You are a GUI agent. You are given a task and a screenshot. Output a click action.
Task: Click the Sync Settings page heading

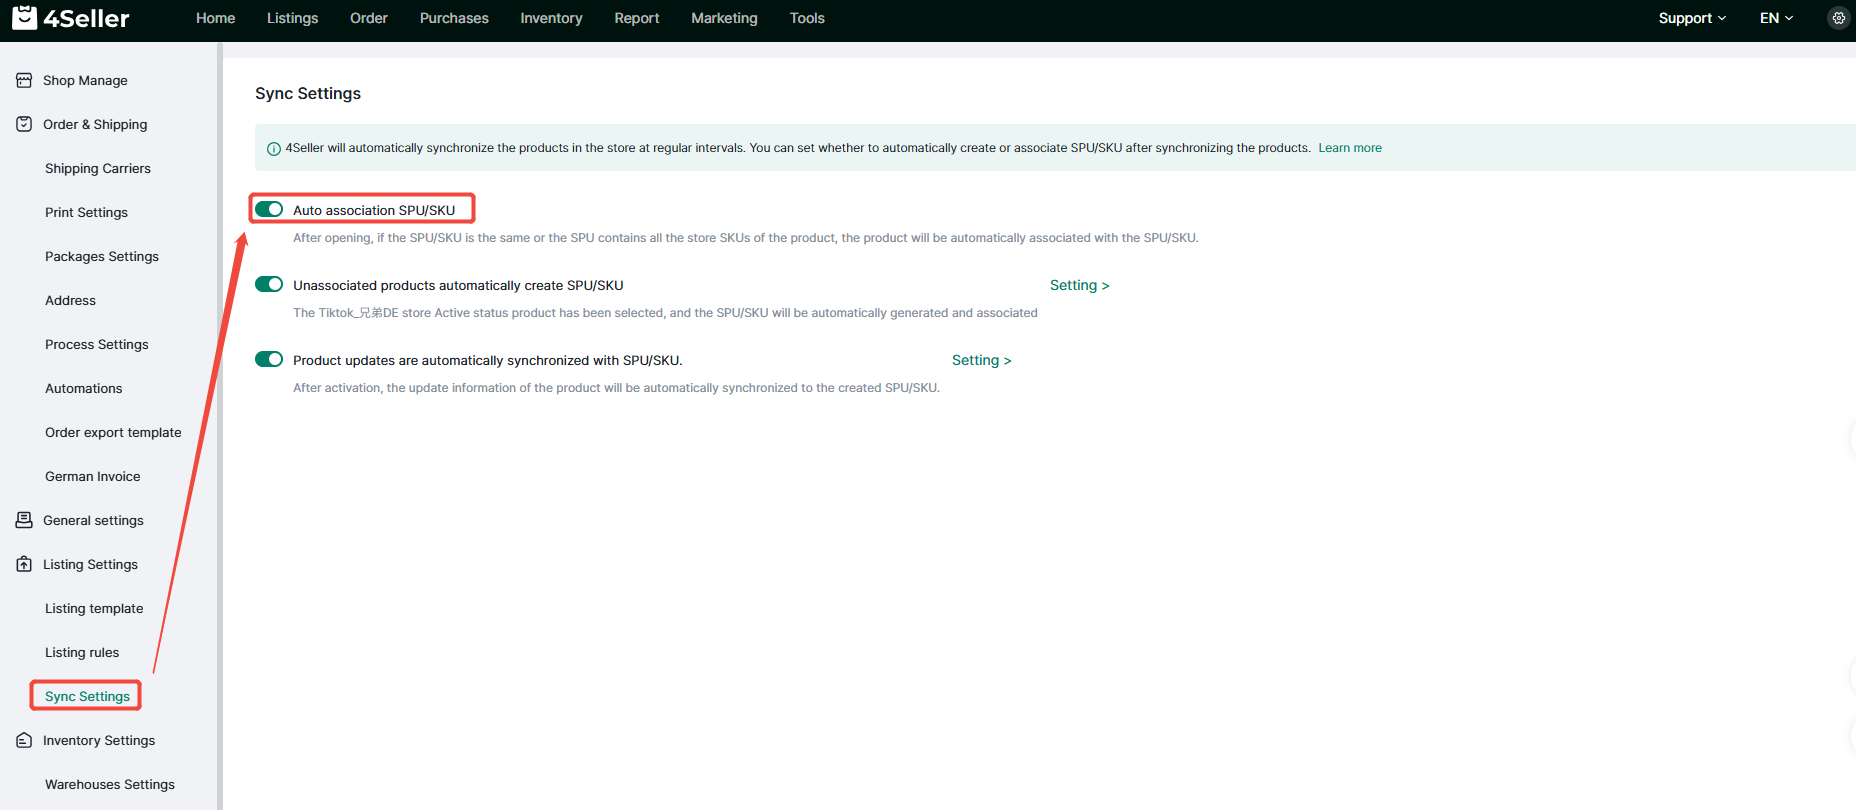coord(308,93)
